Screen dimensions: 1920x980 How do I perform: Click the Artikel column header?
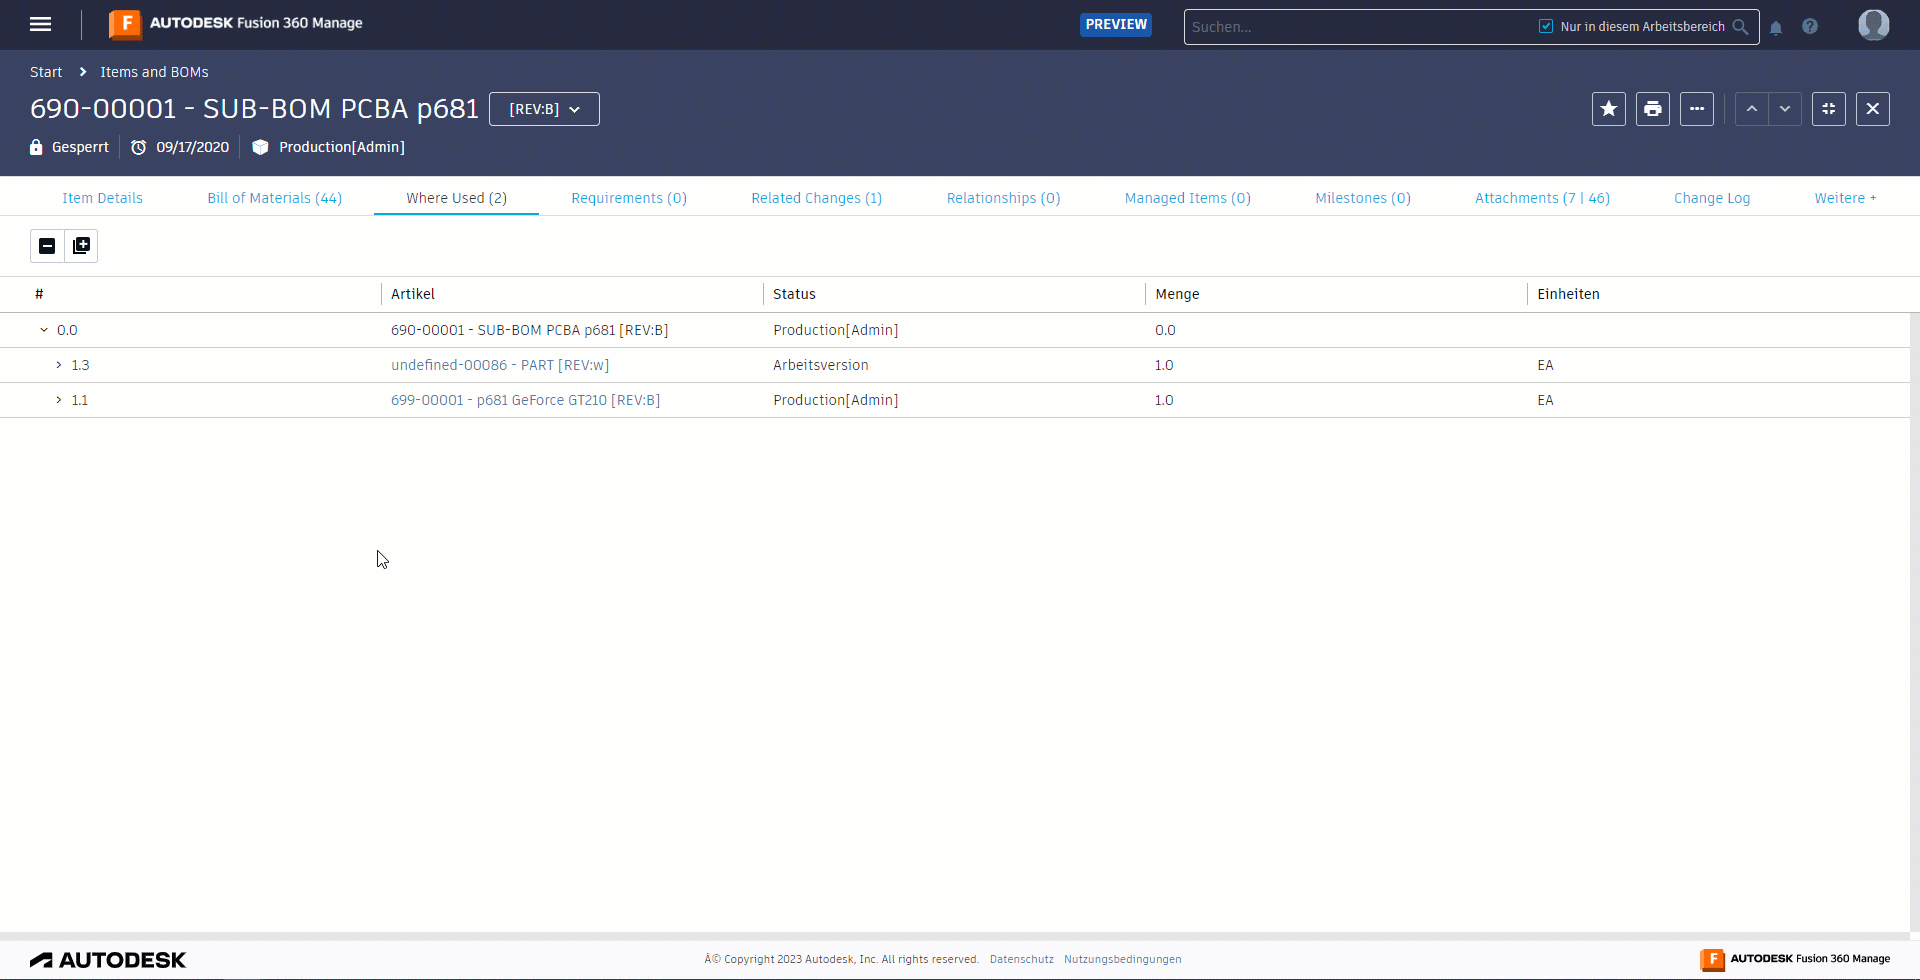(x=413, y=294)
